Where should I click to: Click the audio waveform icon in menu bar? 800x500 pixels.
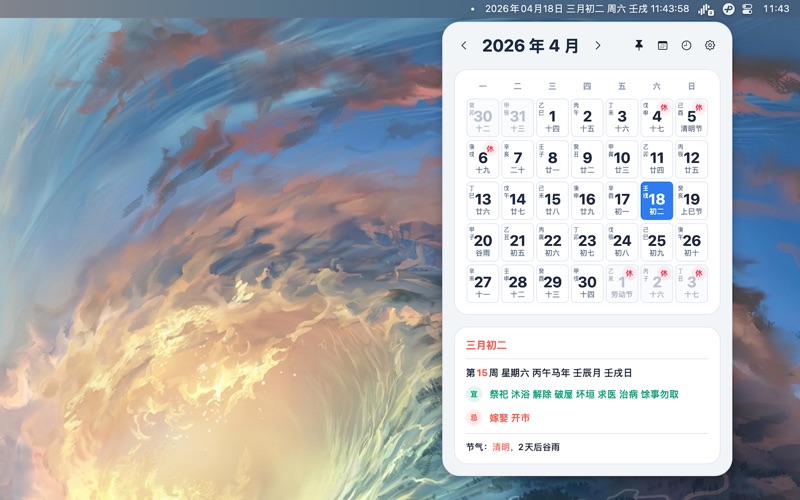[x=706, y=9]
